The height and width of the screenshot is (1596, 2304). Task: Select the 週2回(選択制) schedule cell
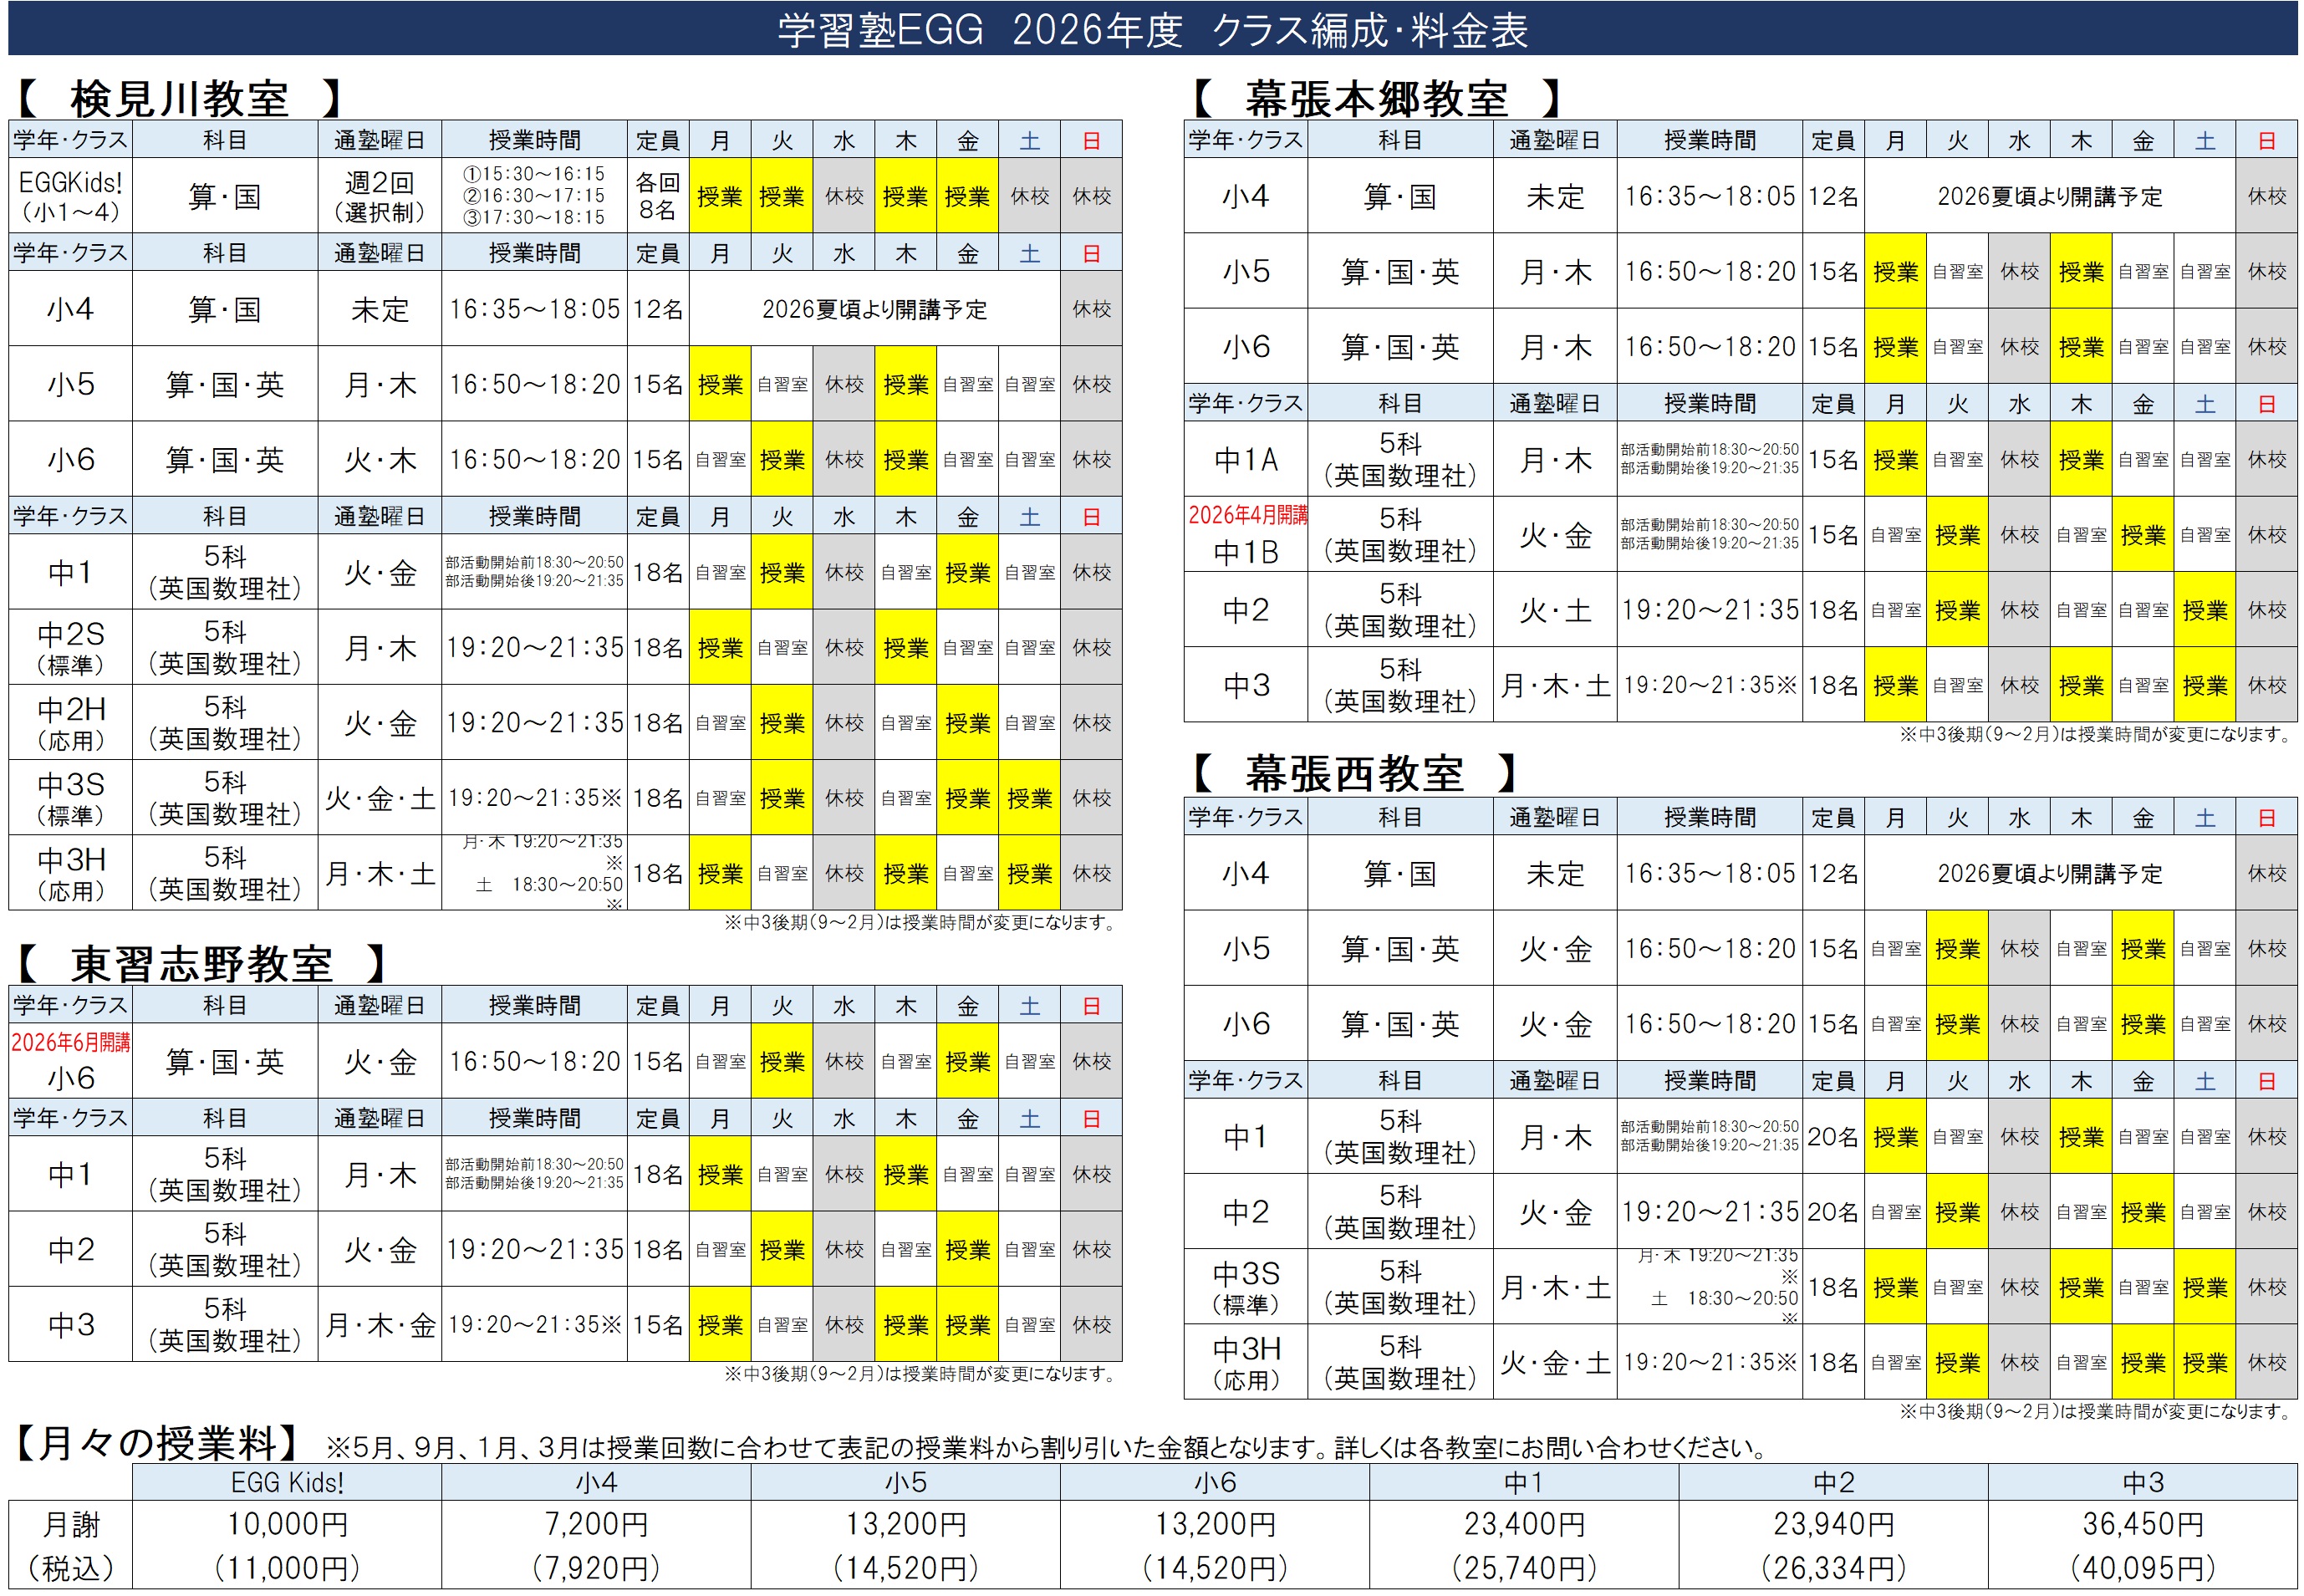379,196
